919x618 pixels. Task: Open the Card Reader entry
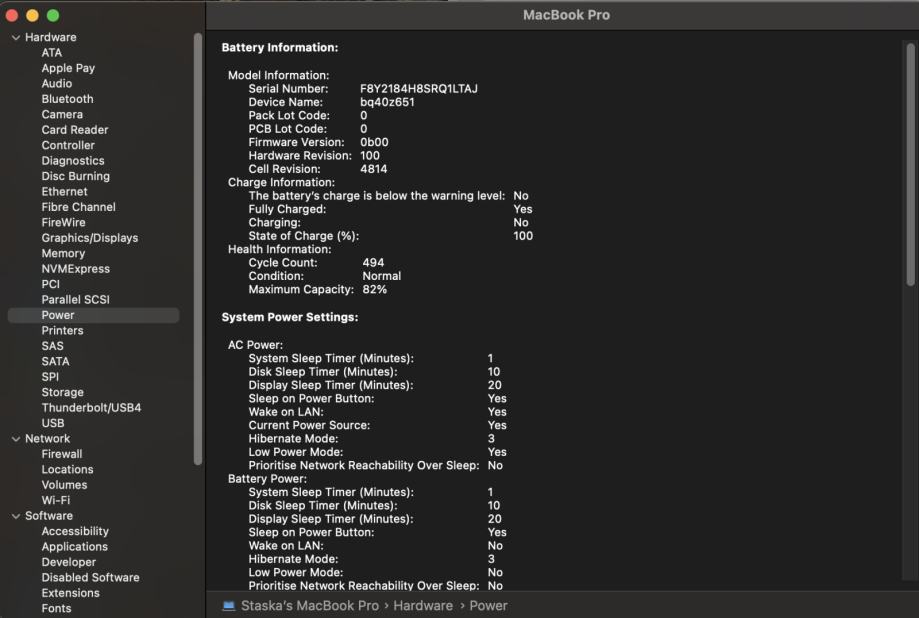pyautogui.click(x=75, y=130)
